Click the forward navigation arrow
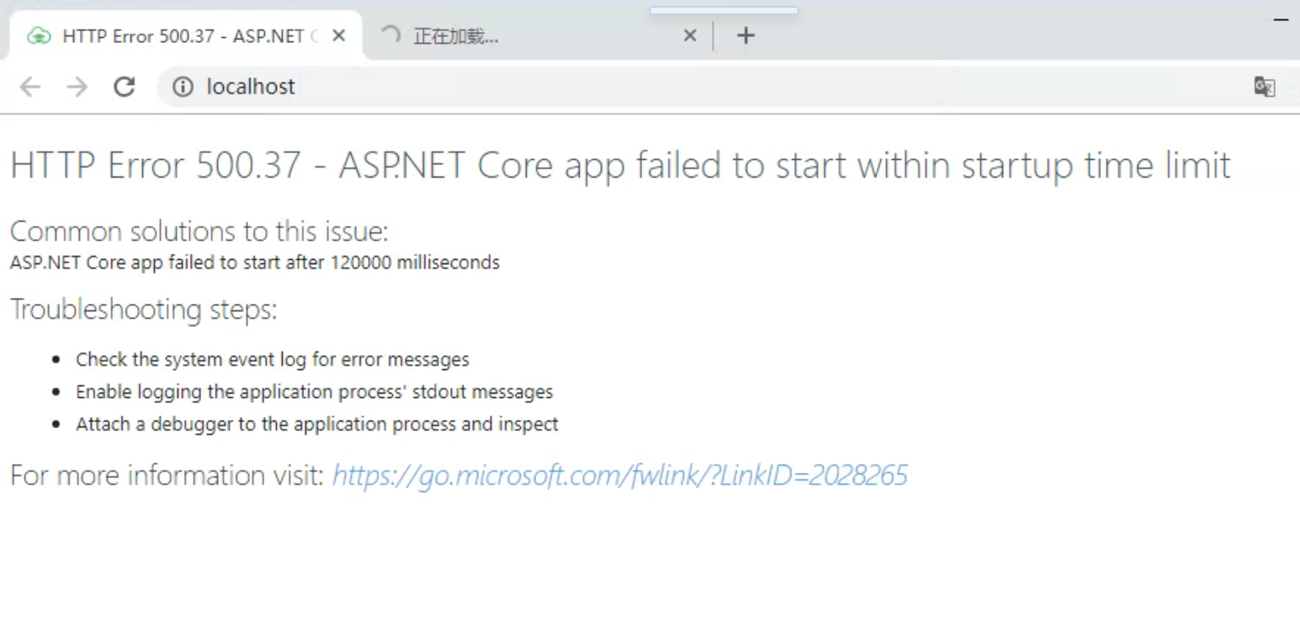 [77, 87]
